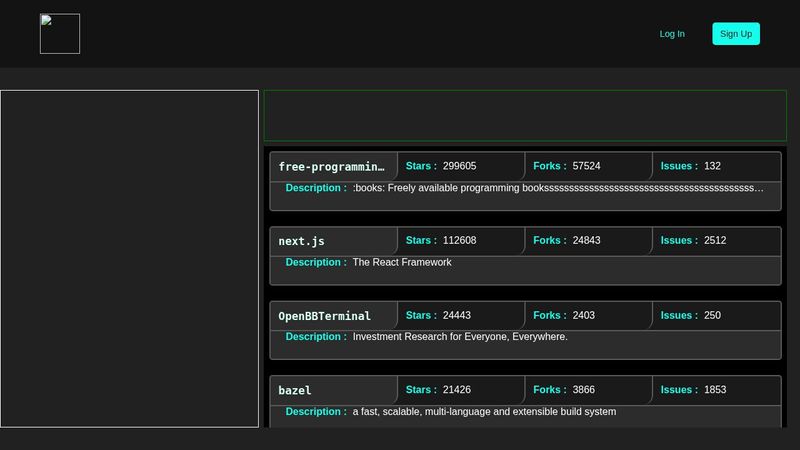Viewport: 800px width, 450px height.
Task: Click Stars count 299605
Action: [x=460, y=166]
